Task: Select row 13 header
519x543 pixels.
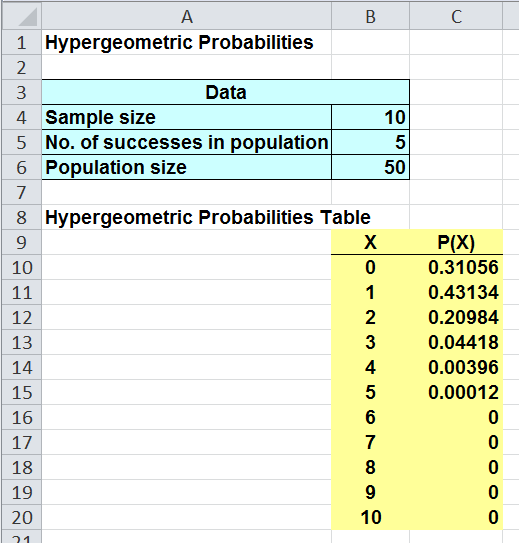Action: click(x=21, y=342)
